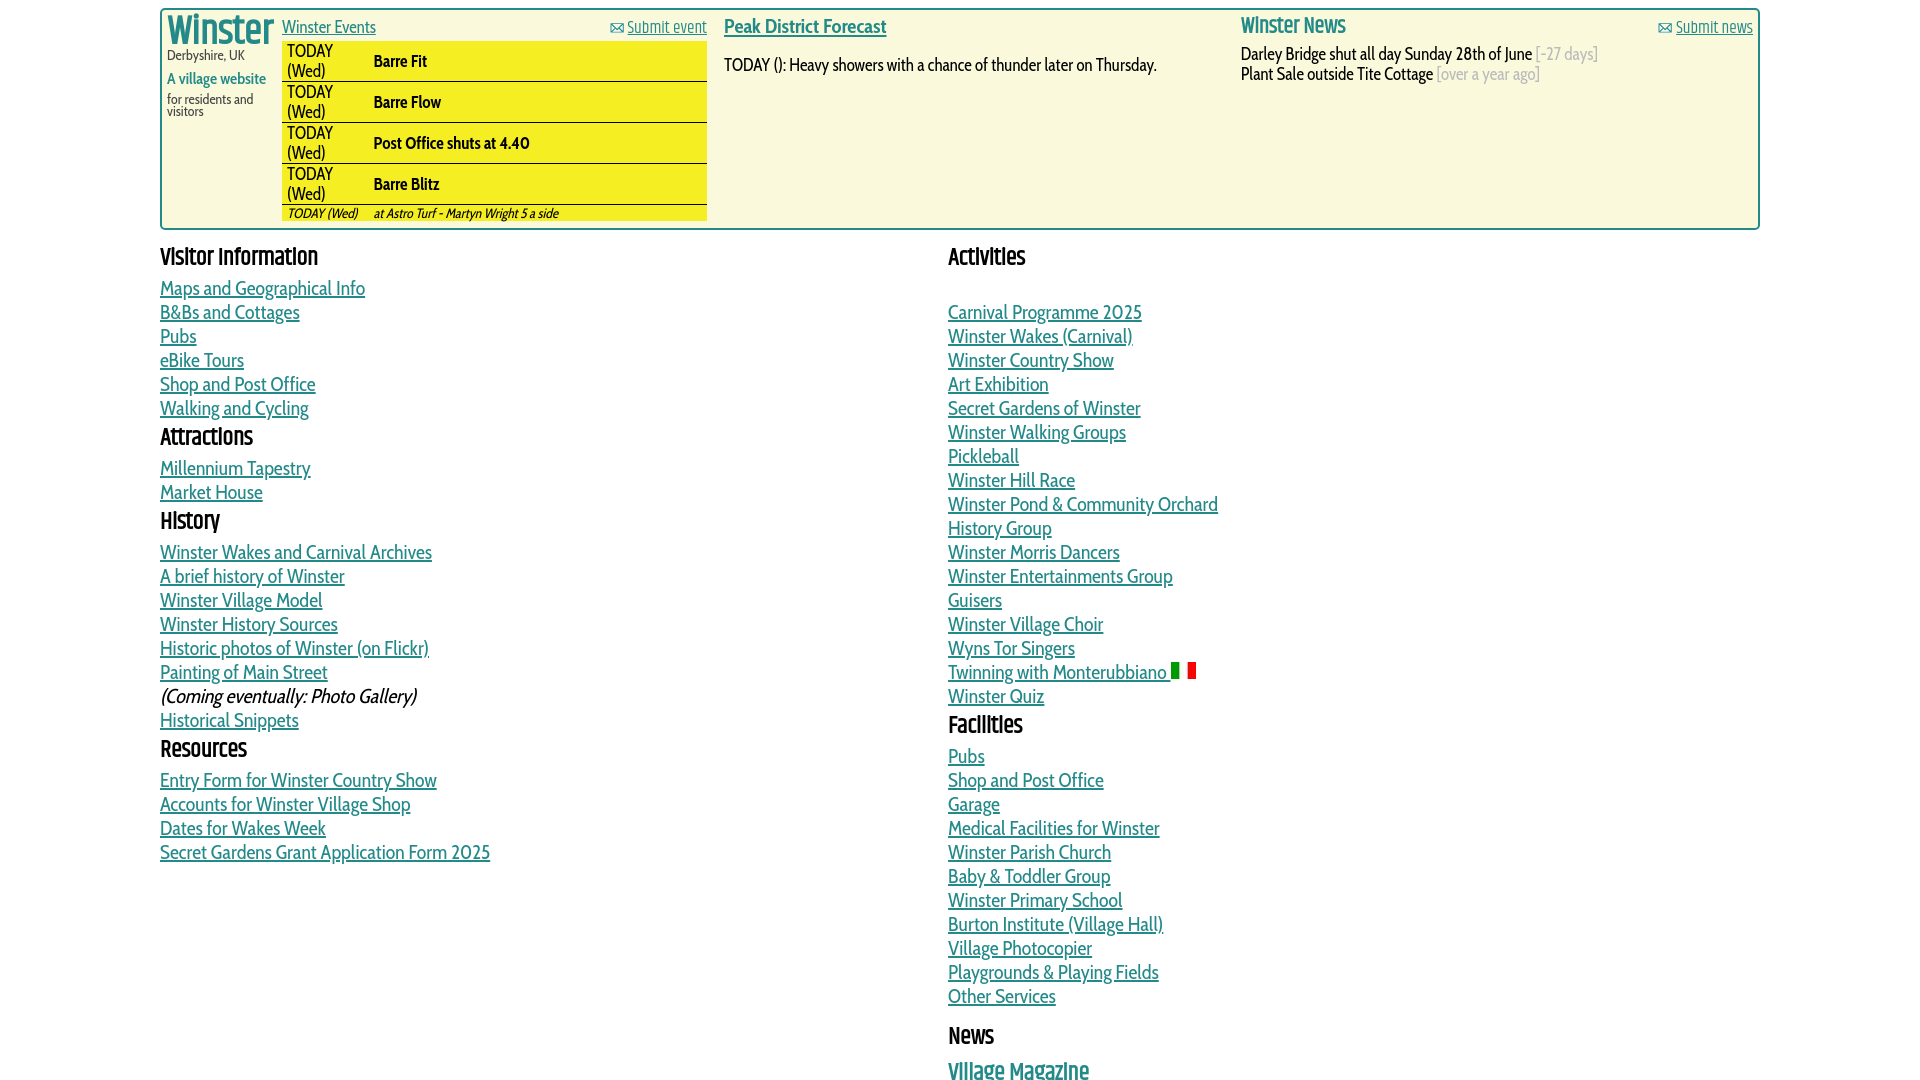The width and height of the screenshot is (1920, 1080).
Task: Open the Winster Entertainments Group link
Action: pyautogui.click(x=1060, y=576)
